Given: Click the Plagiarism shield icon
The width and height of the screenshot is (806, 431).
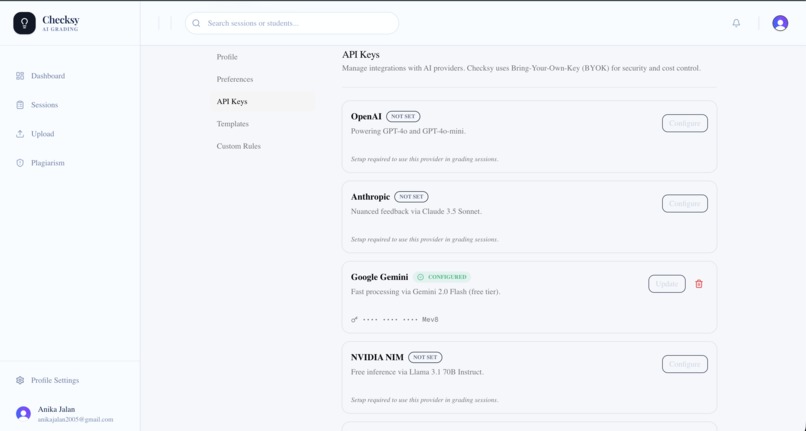Looking at the screenshot, I should (20, 163).
